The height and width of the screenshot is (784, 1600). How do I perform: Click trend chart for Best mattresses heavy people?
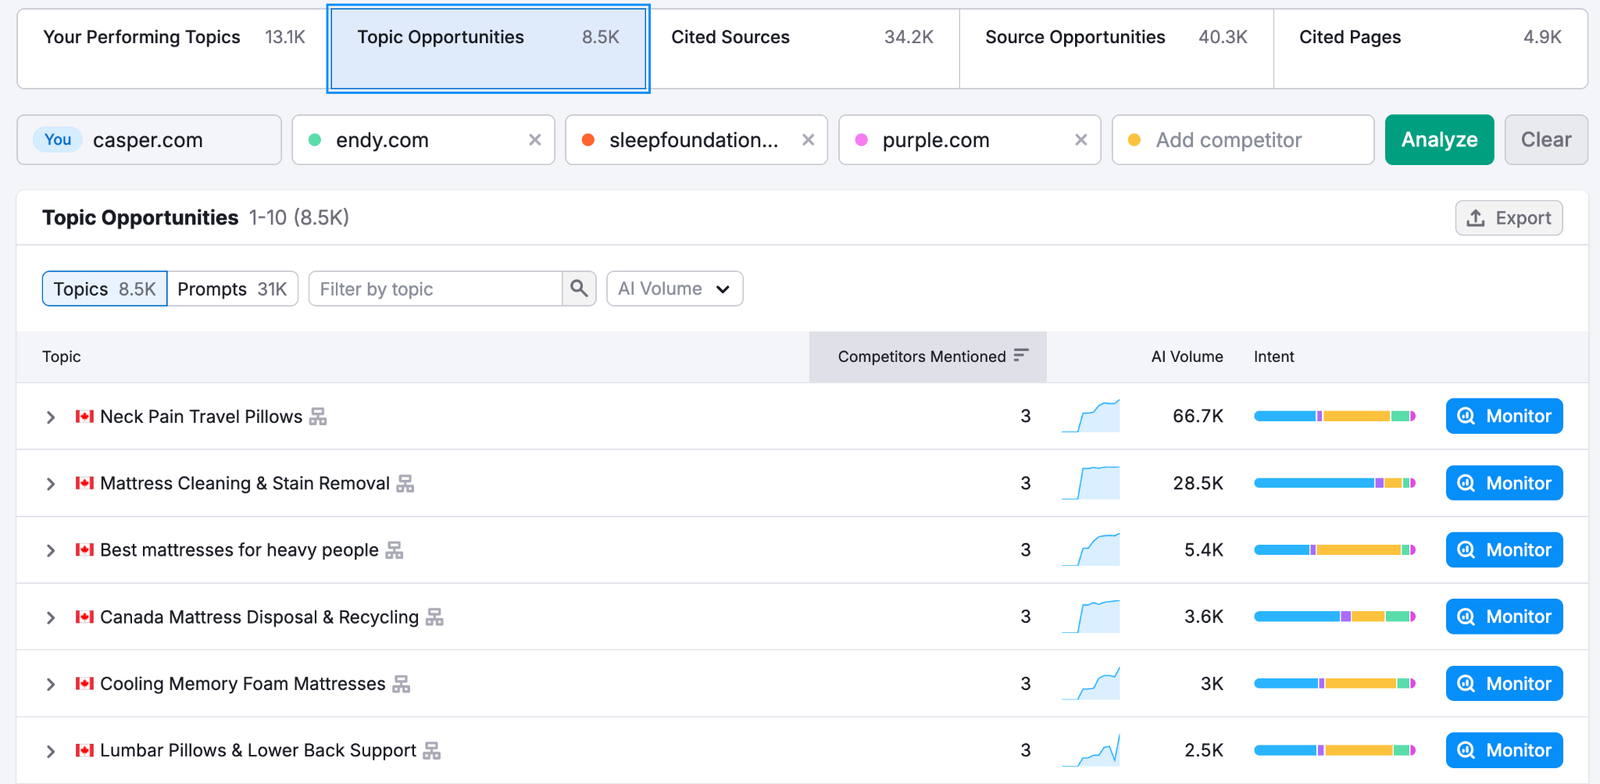coord(1091,550)
